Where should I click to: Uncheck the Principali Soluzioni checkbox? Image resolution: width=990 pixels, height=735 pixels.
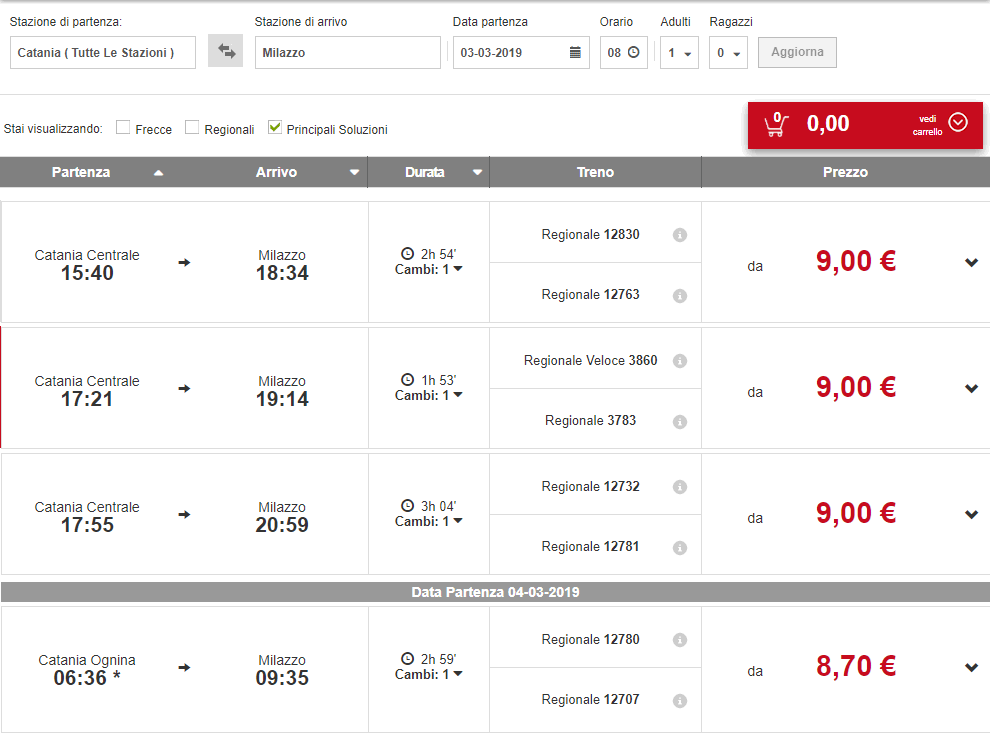point(275,128)
